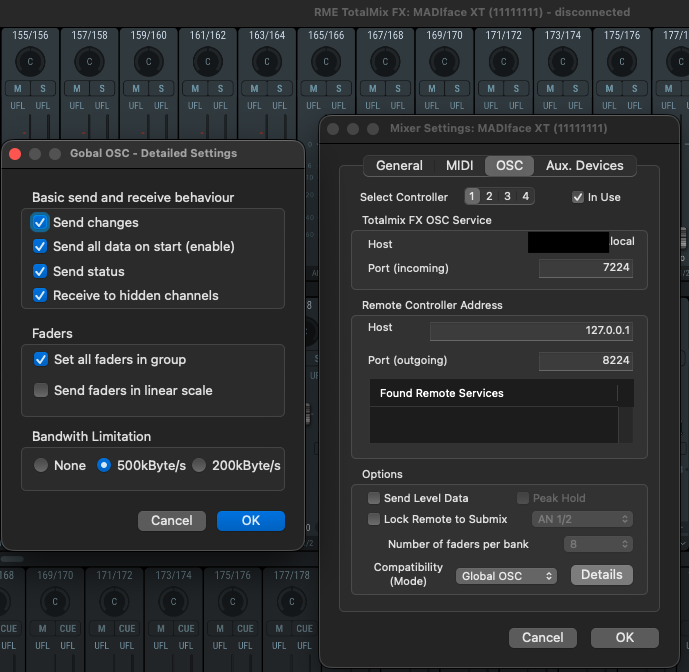Select Controller 4
Viewport: 689px width, 672px height.
[x=526, y=196]
